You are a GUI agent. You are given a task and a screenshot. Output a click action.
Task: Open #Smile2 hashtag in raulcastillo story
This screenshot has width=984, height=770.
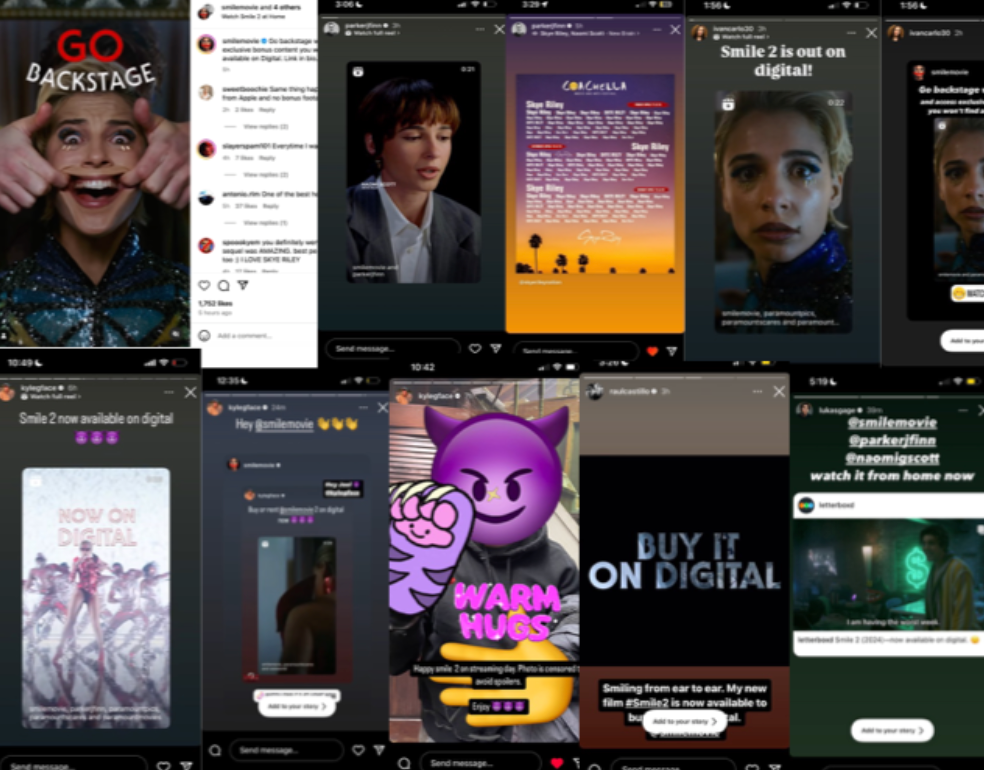(x=646, y=703)
